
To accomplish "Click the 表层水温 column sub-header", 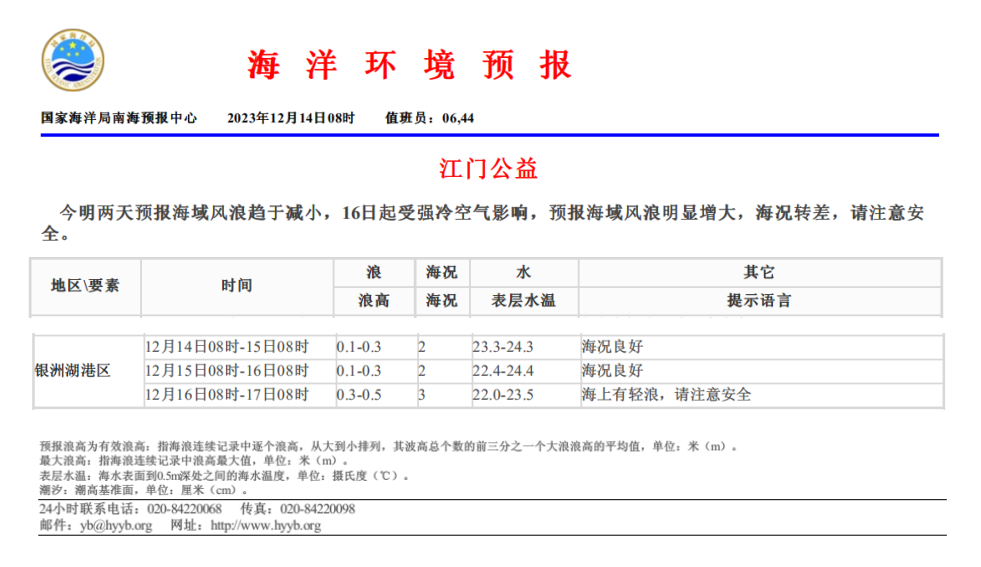I will pyautogui.click(x=523, y=300).
